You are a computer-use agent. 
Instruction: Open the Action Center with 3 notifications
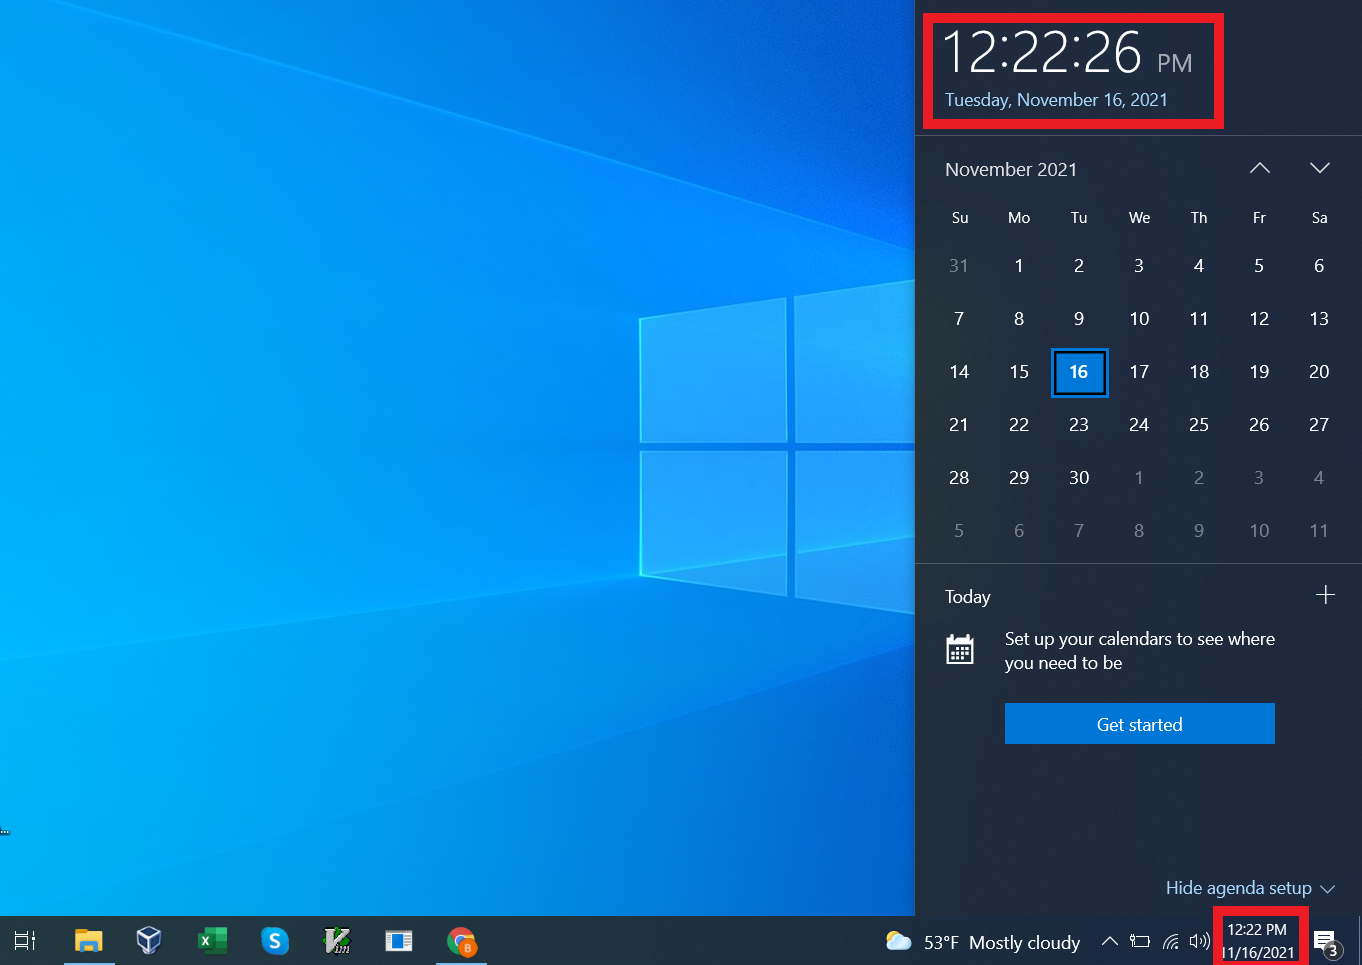tap(1326, 941)
